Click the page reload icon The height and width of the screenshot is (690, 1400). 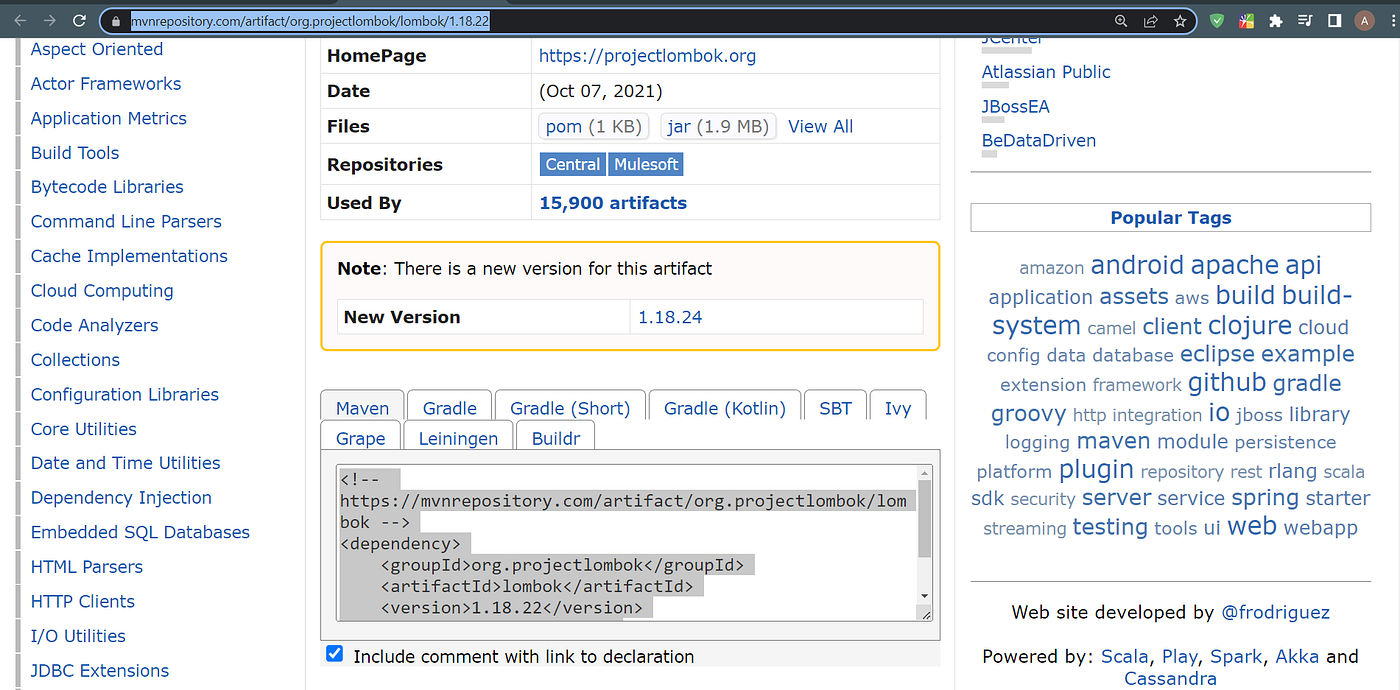(x=79, y=20)
